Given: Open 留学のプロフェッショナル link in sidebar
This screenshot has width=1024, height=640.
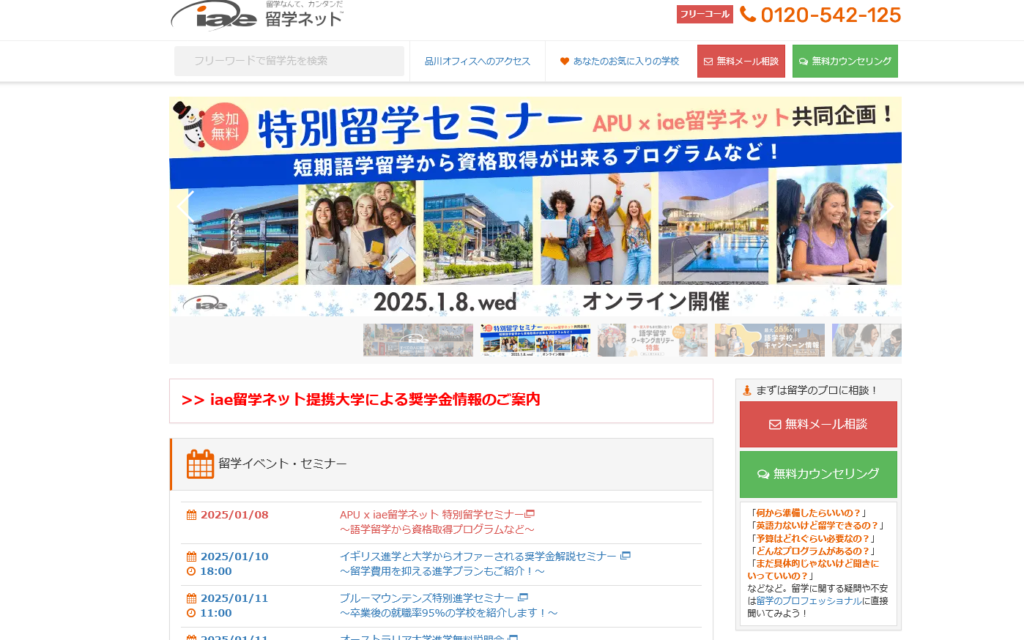Looking at the screenshot, I should (809, 601).
